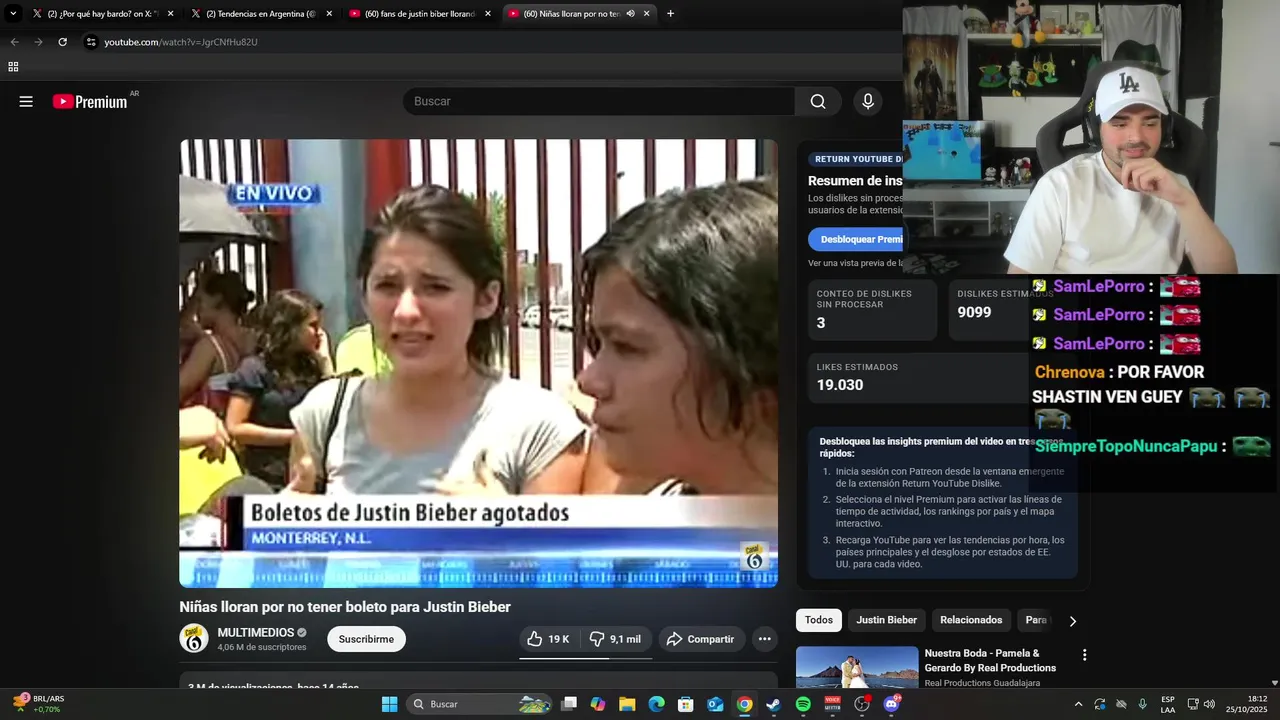The width and height of the screenshot is (1280, 720).
Task: Click the video title 'Niñas lloran por no tener boleto'
Action: pos(345,607)
